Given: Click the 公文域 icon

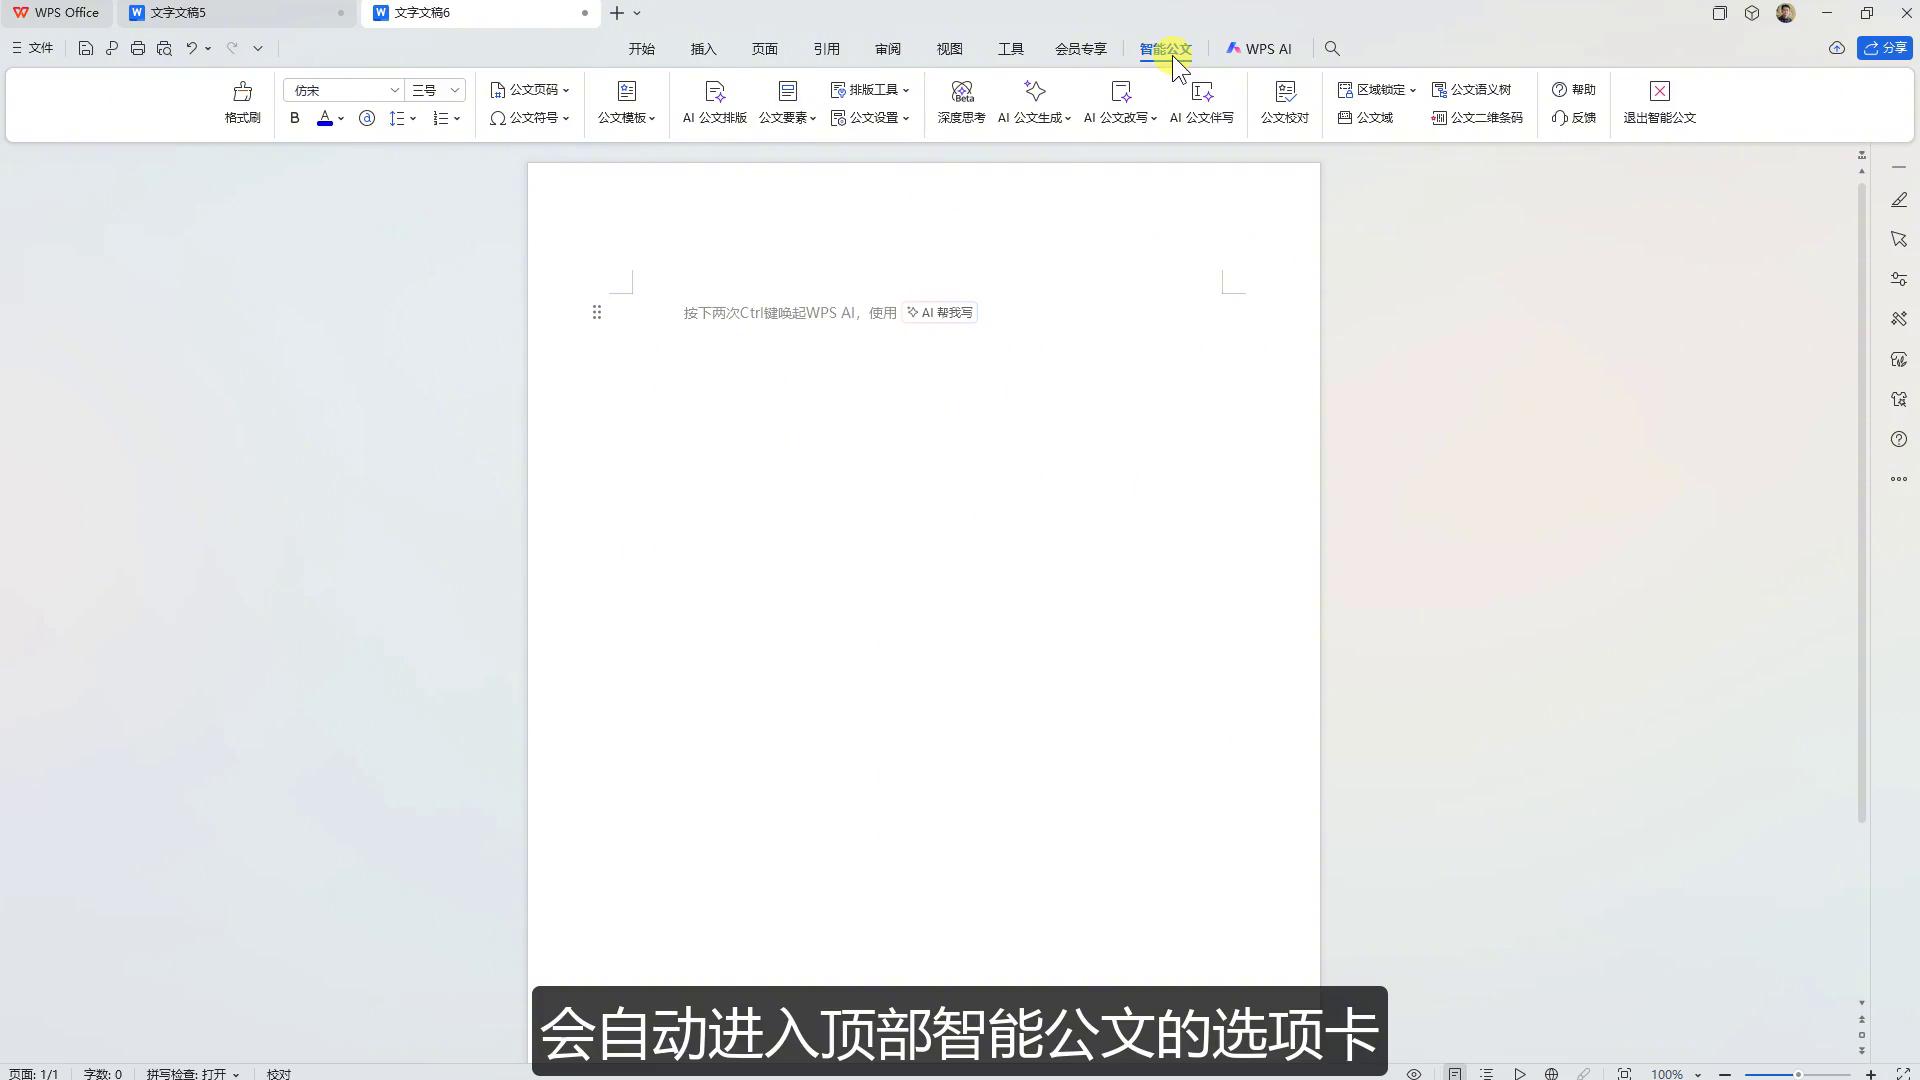Looking at the screenshot, I should pos(1368,118).
